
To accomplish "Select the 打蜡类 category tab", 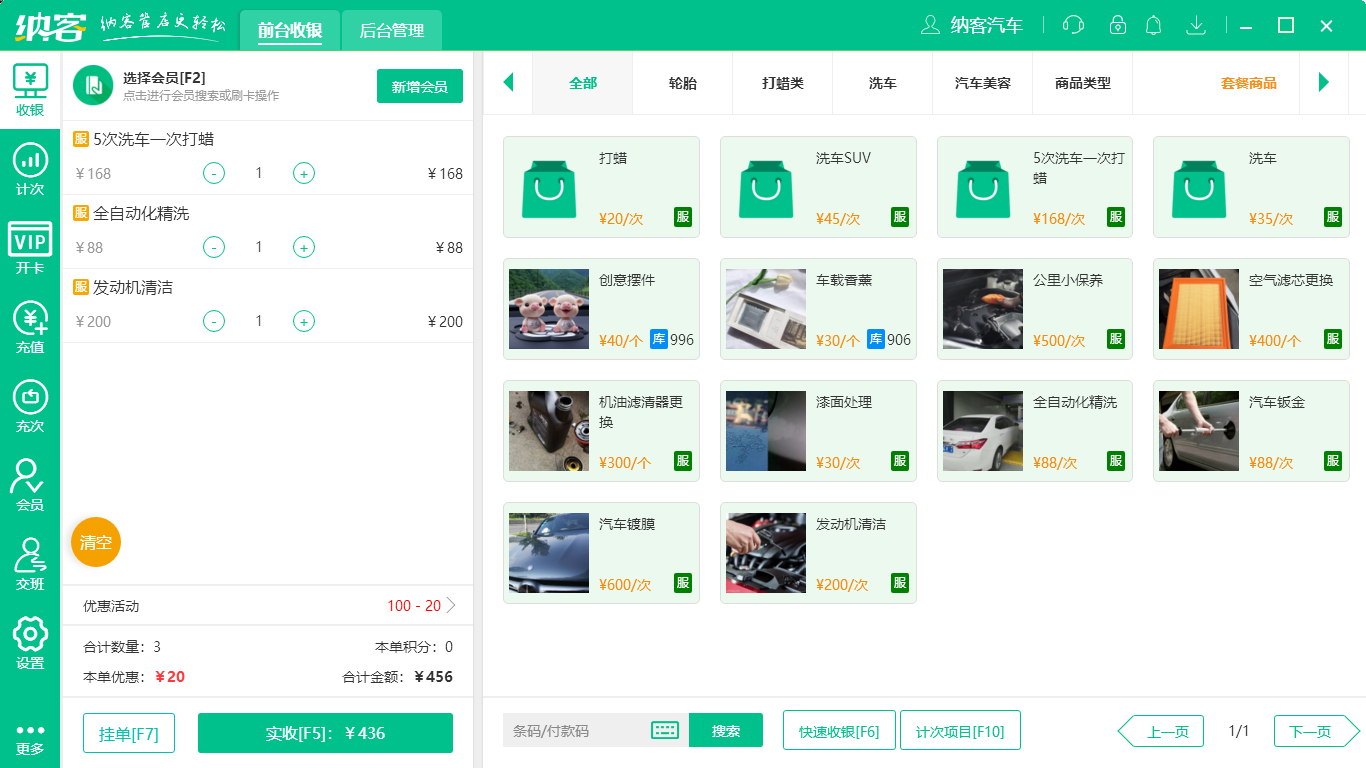I will point(783,83).
